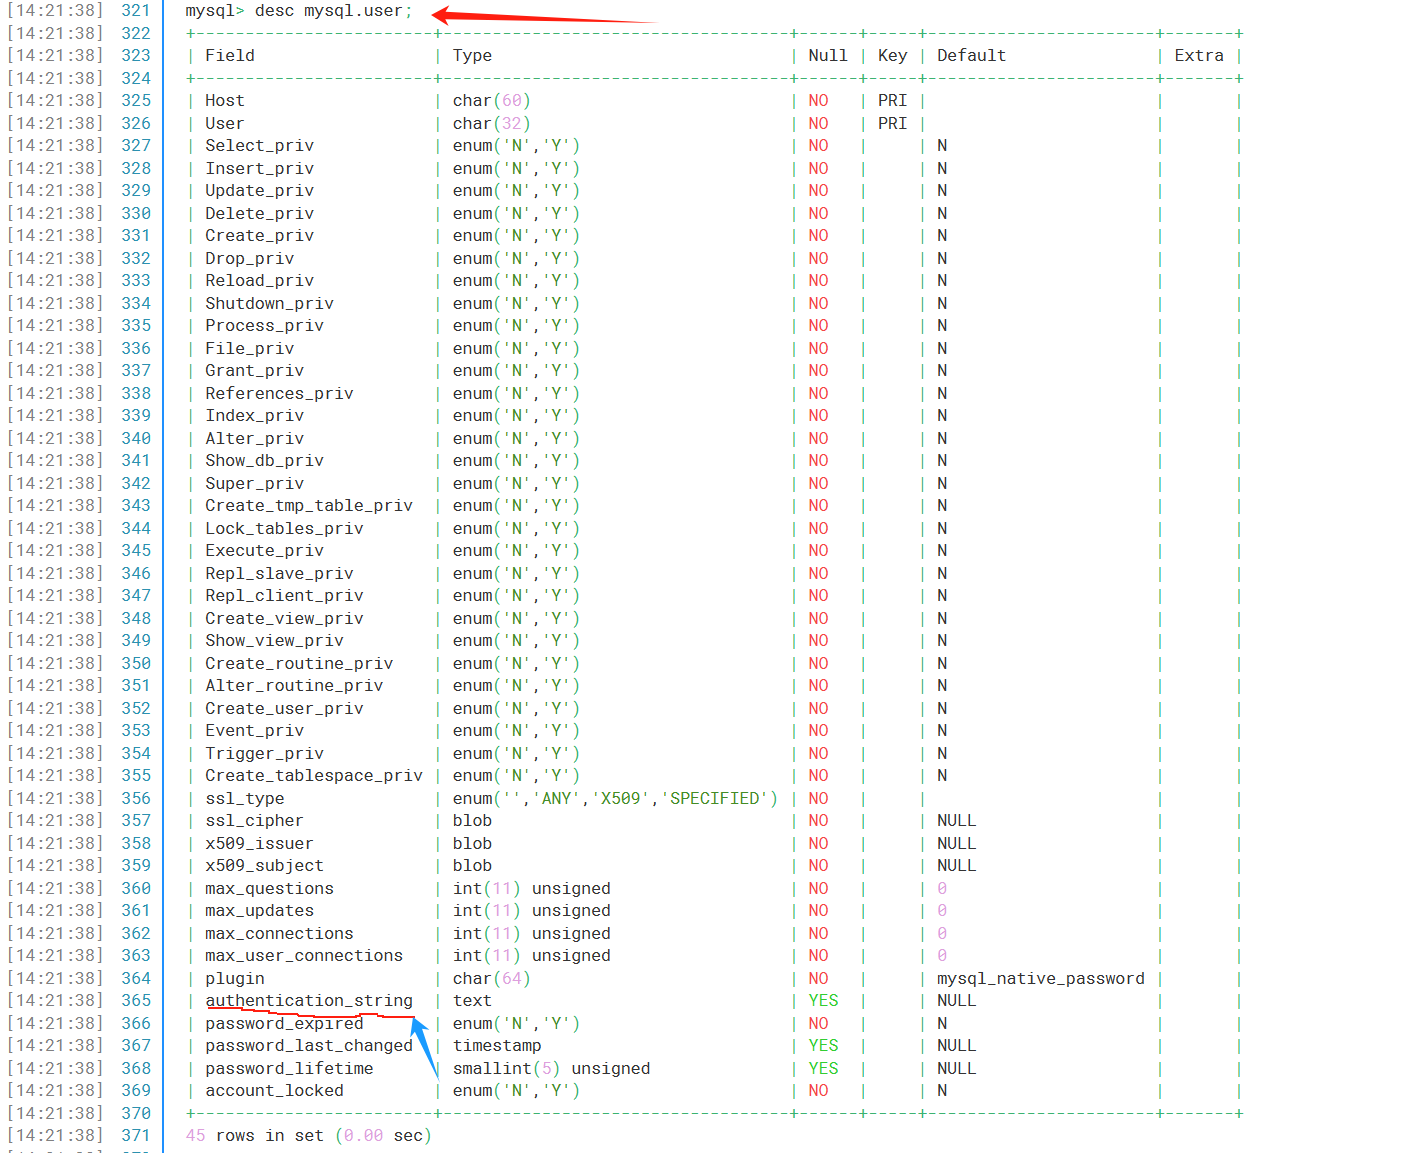Image resolution: width=1402 pixels, height=1153 pixels.
Task: Click the 'File_priv' field
Action: (x=250, y=349)
